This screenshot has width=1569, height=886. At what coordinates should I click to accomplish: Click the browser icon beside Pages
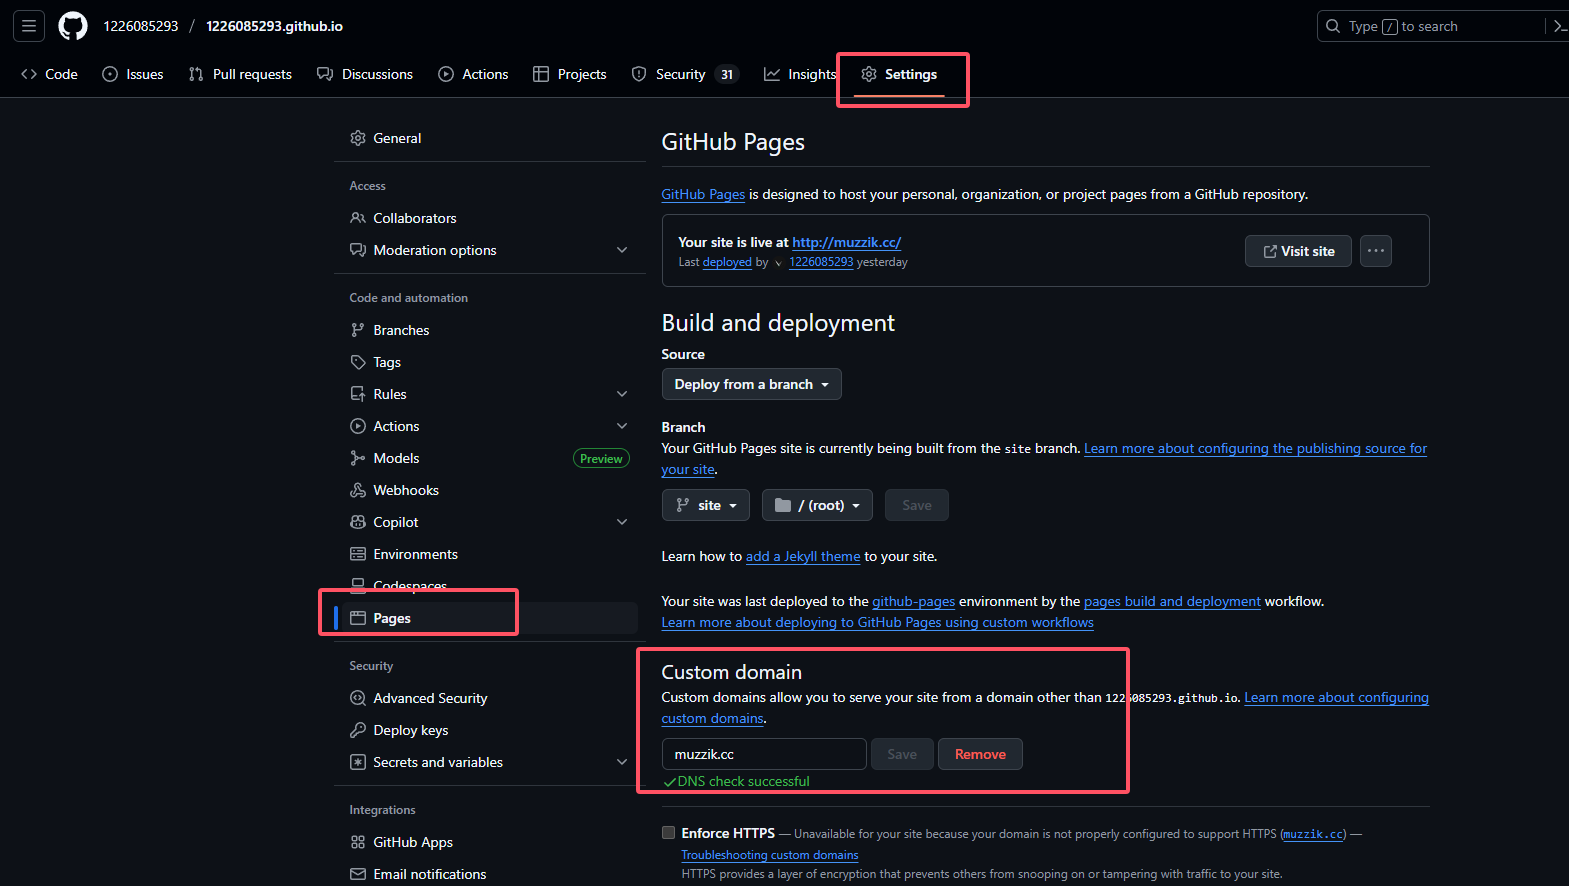click(358, 618)
